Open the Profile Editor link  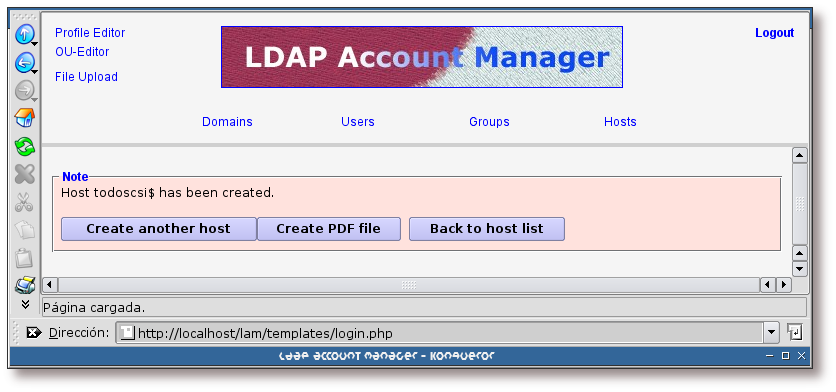90,33
